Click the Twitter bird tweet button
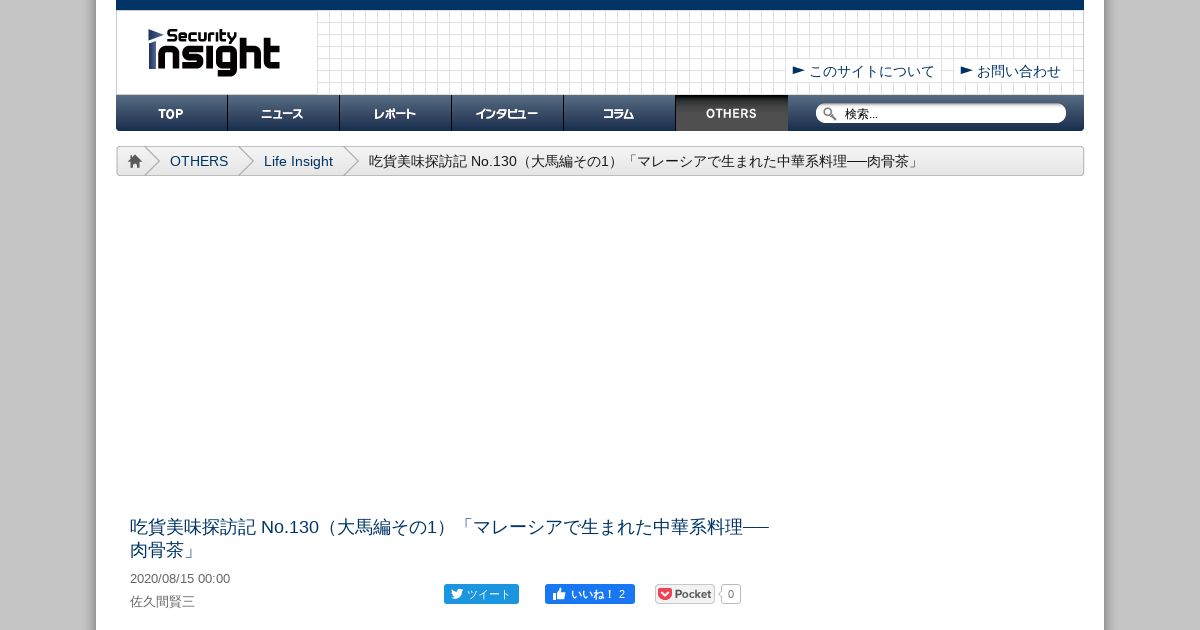Viewport: 1200px width, 630px height. tap(481, 594)
